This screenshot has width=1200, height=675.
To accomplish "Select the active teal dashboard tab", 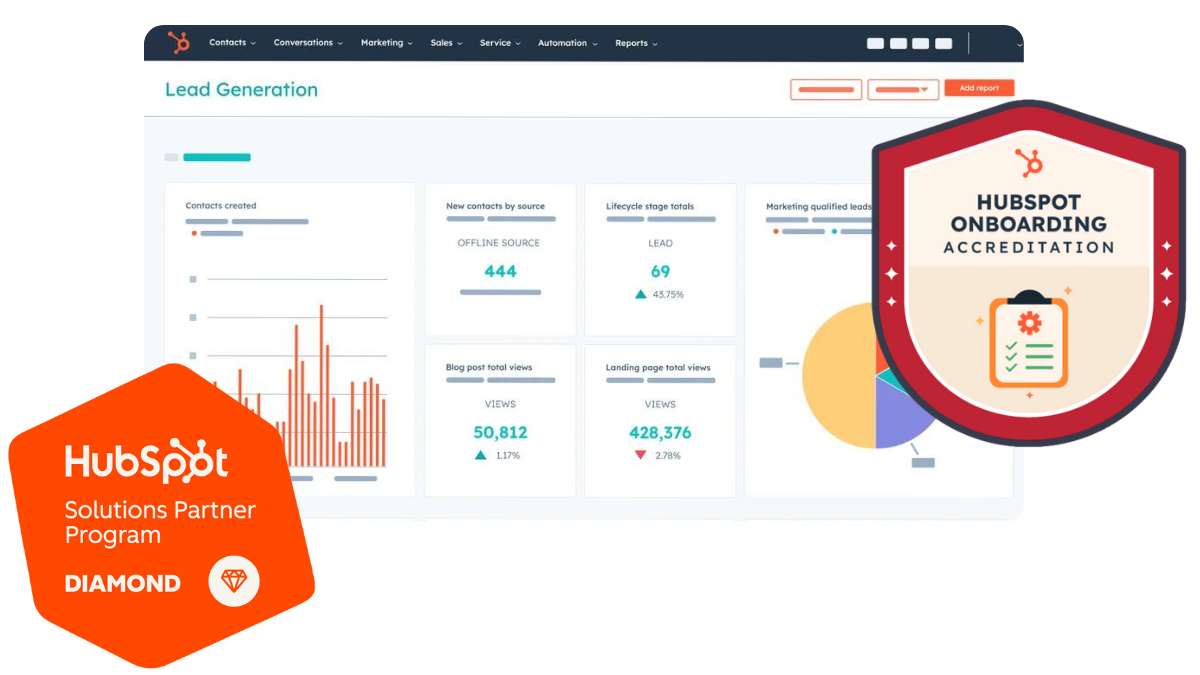I will 217,157.
